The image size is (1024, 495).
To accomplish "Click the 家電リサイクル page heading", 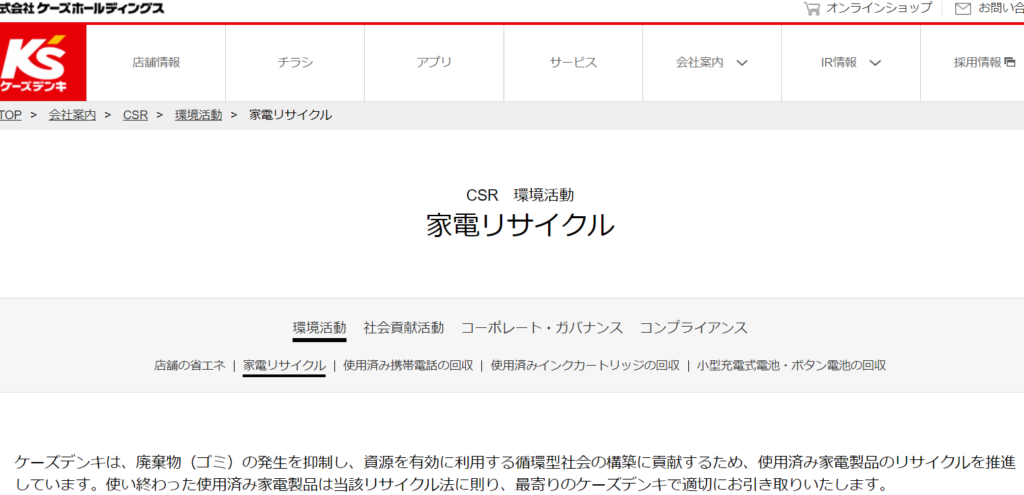I will click(x=520, y=225).
